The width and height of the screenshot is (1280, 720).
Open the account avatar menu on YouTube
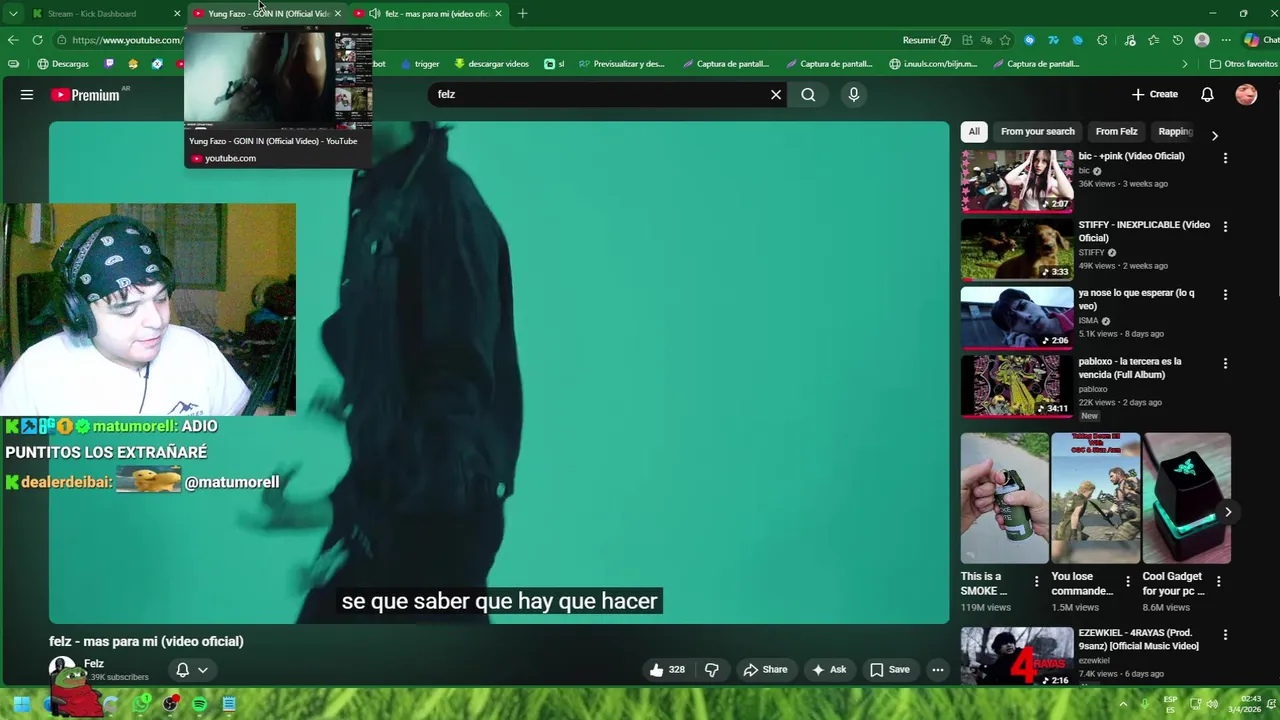(1246, 95)
